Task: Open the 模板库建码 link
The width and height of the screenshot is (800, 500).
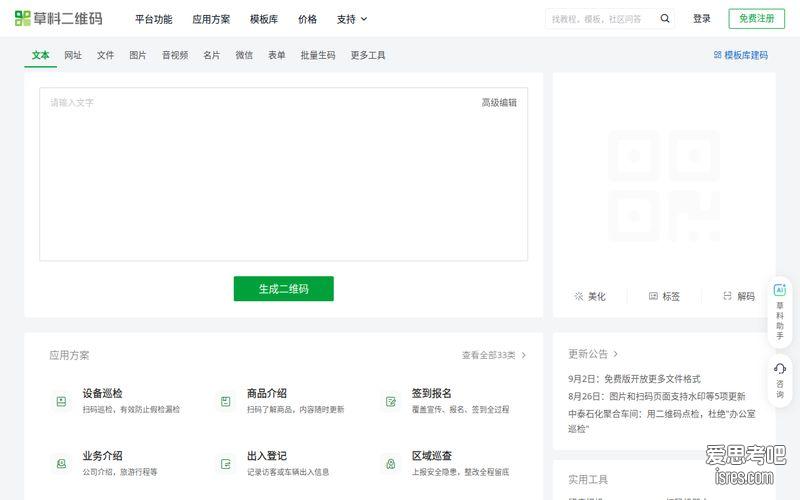Action: 740,55
